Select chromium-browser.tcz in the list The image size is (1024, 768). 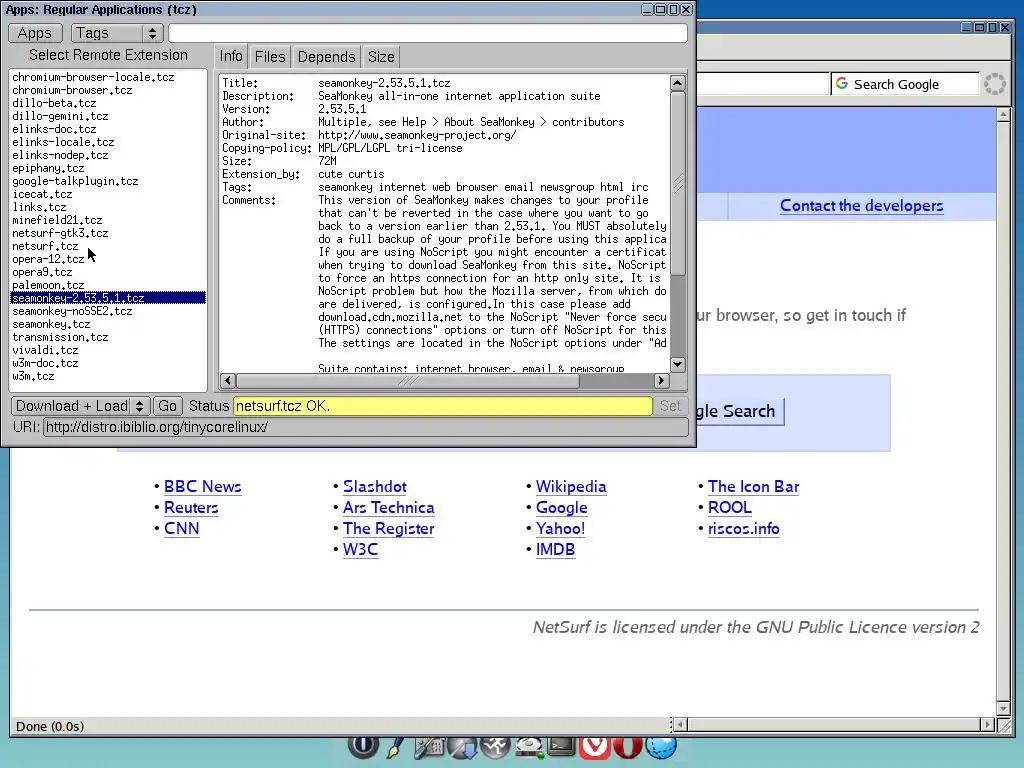[x=108, y=90]
